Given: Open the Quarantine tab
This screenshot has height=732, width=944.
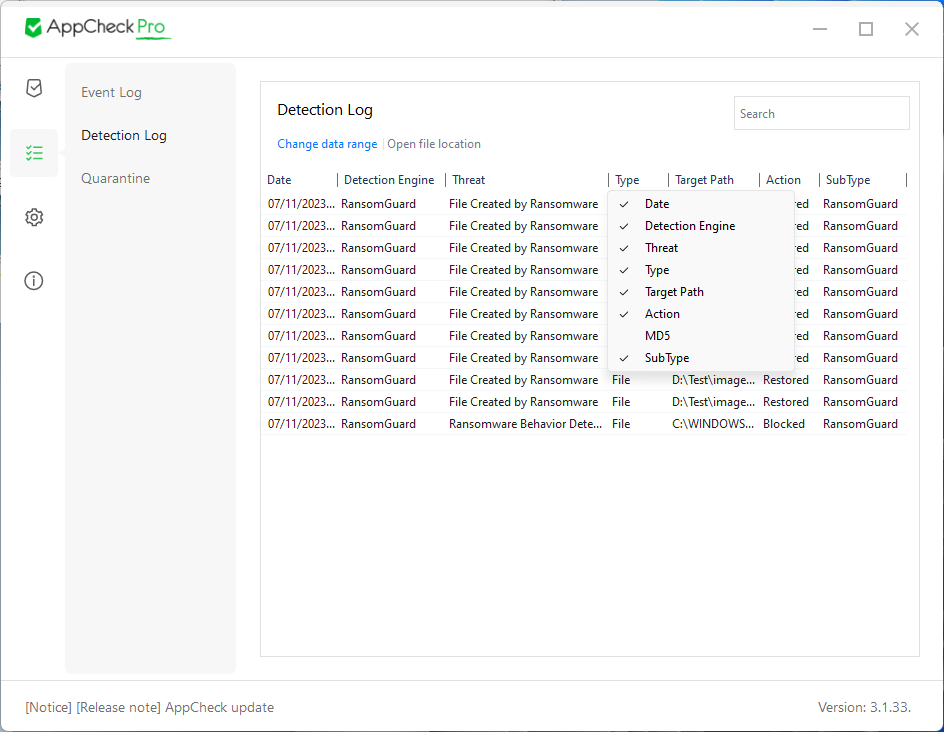Looking at the screenshot, I should [115, 178].
